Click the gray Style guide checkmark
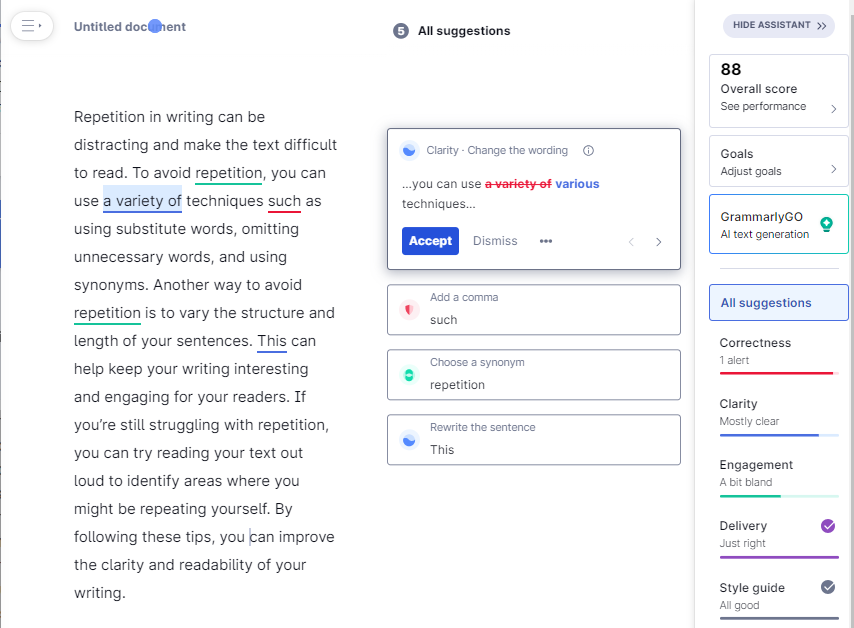The image size is (854, 628). [828, 587]
